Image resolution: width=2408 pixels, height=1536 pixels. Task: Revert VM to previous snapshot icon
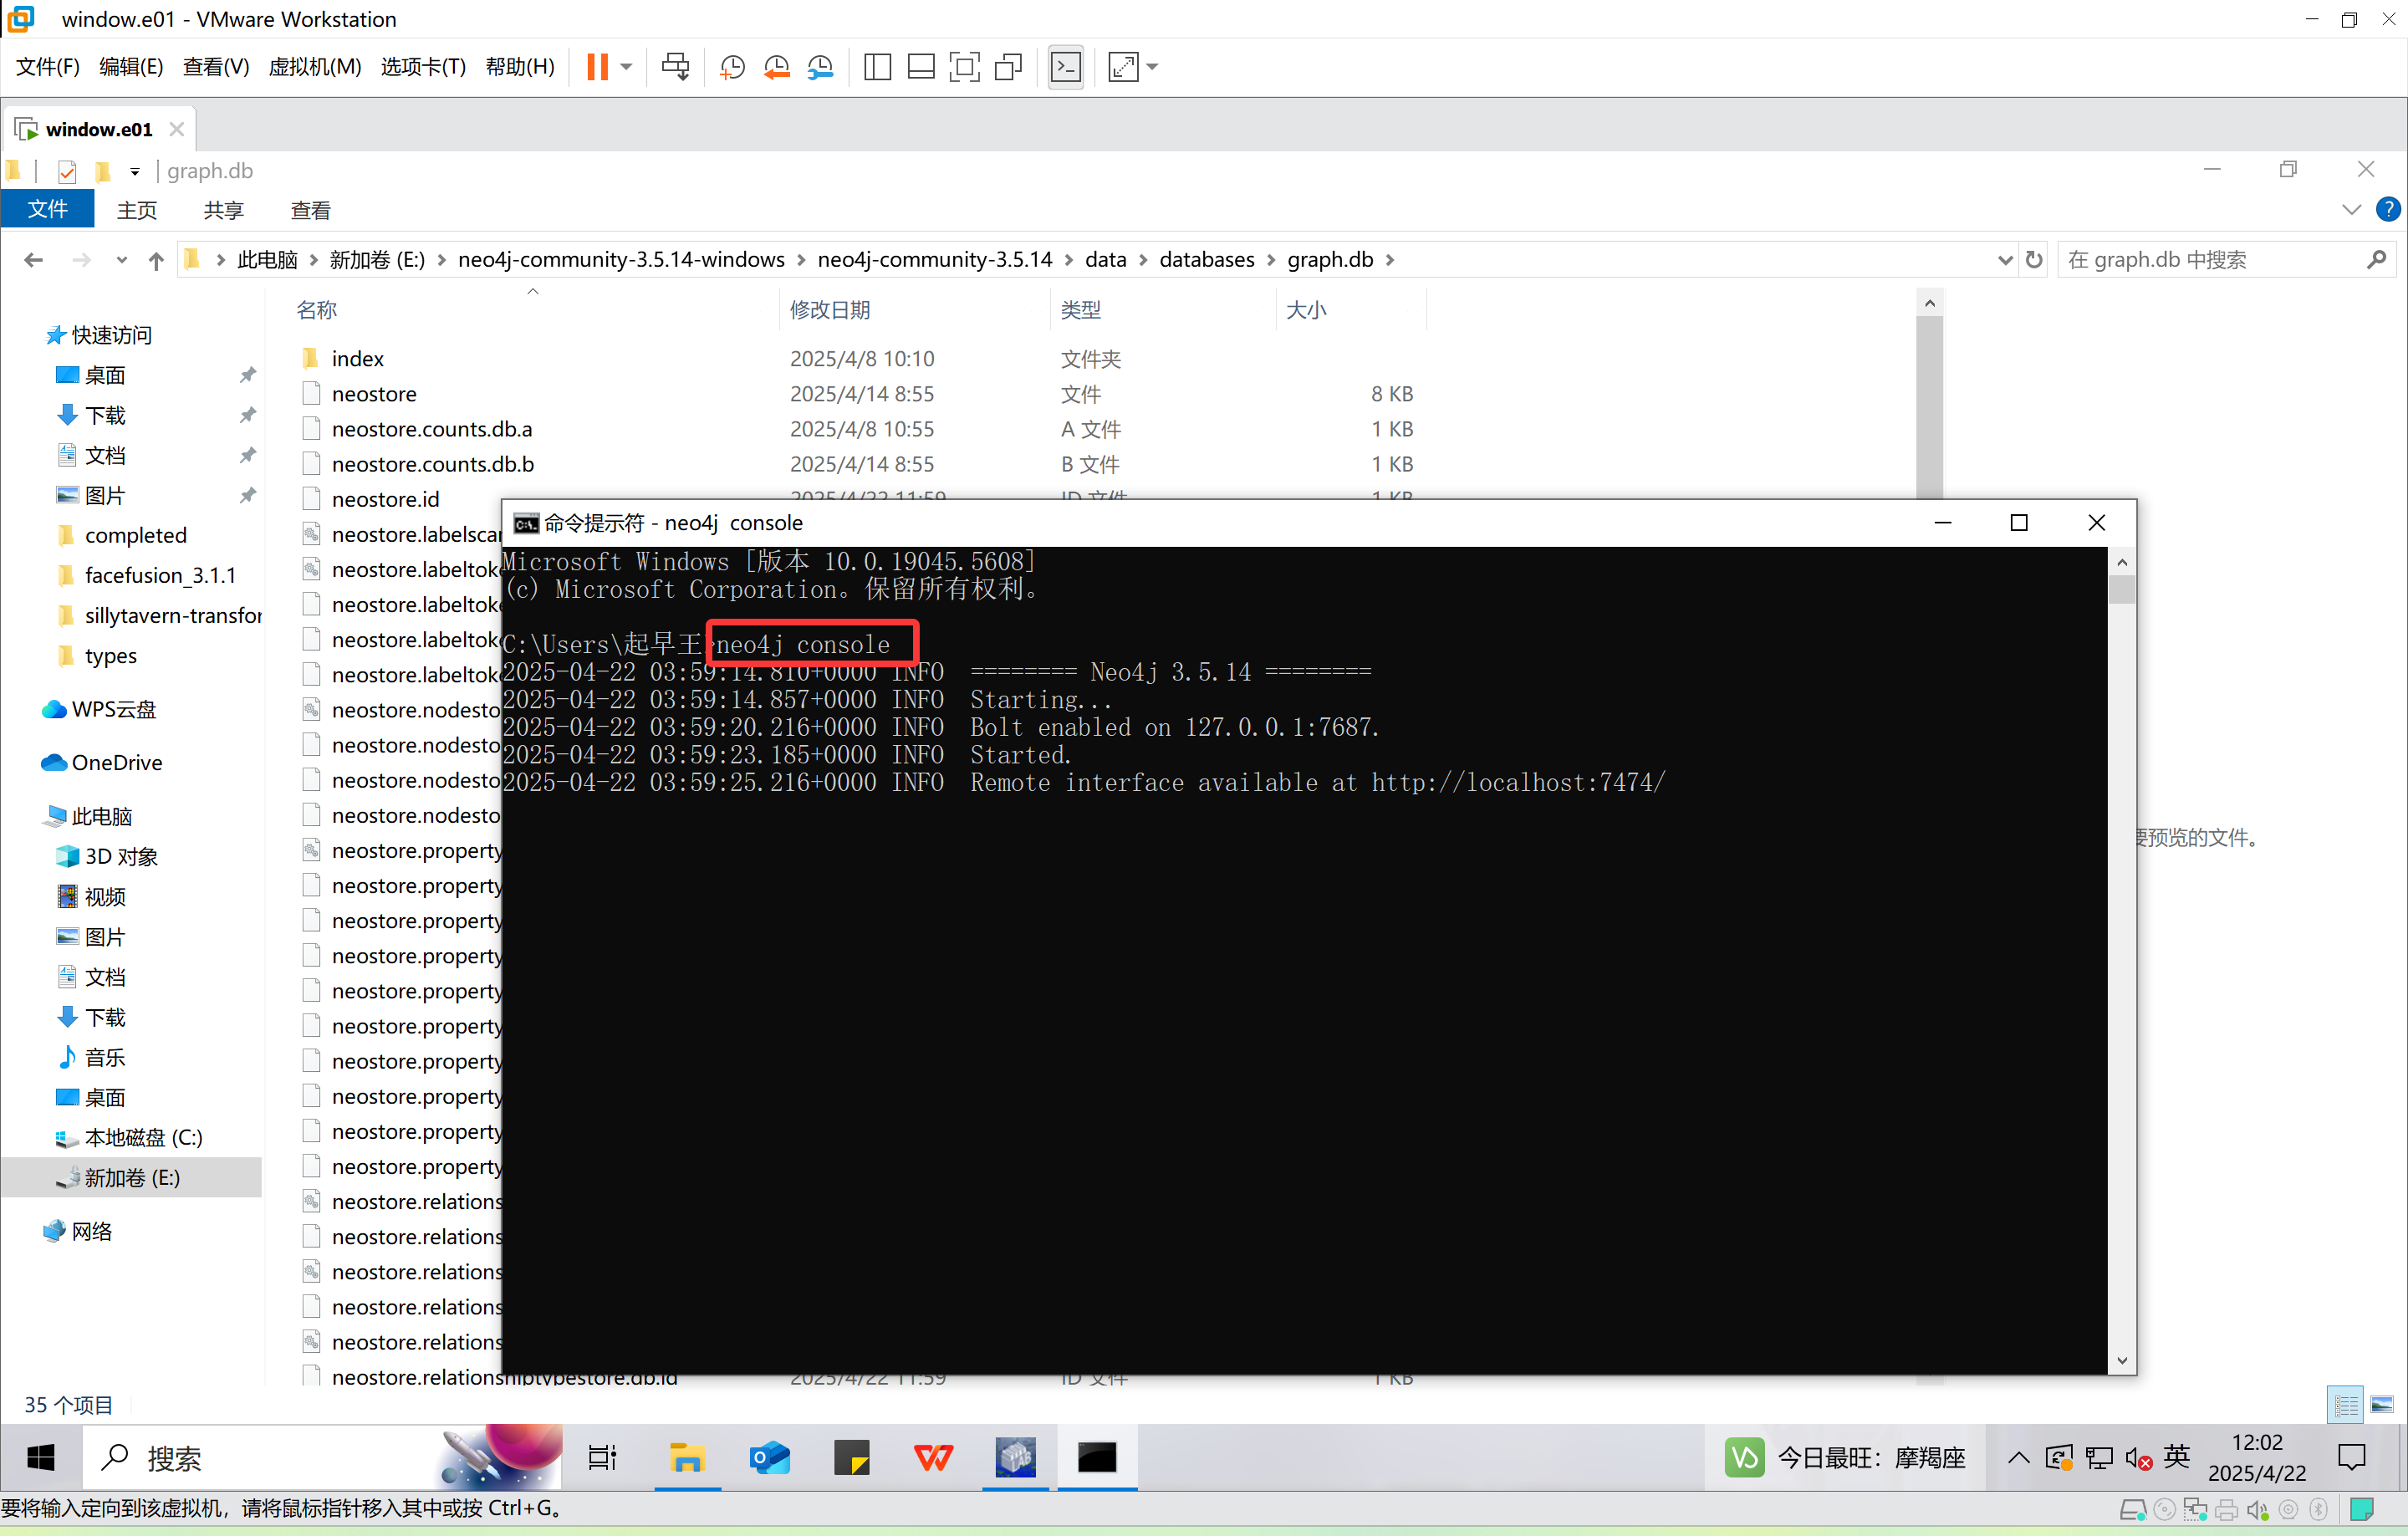pyautogui.click(x=776, y=67)
